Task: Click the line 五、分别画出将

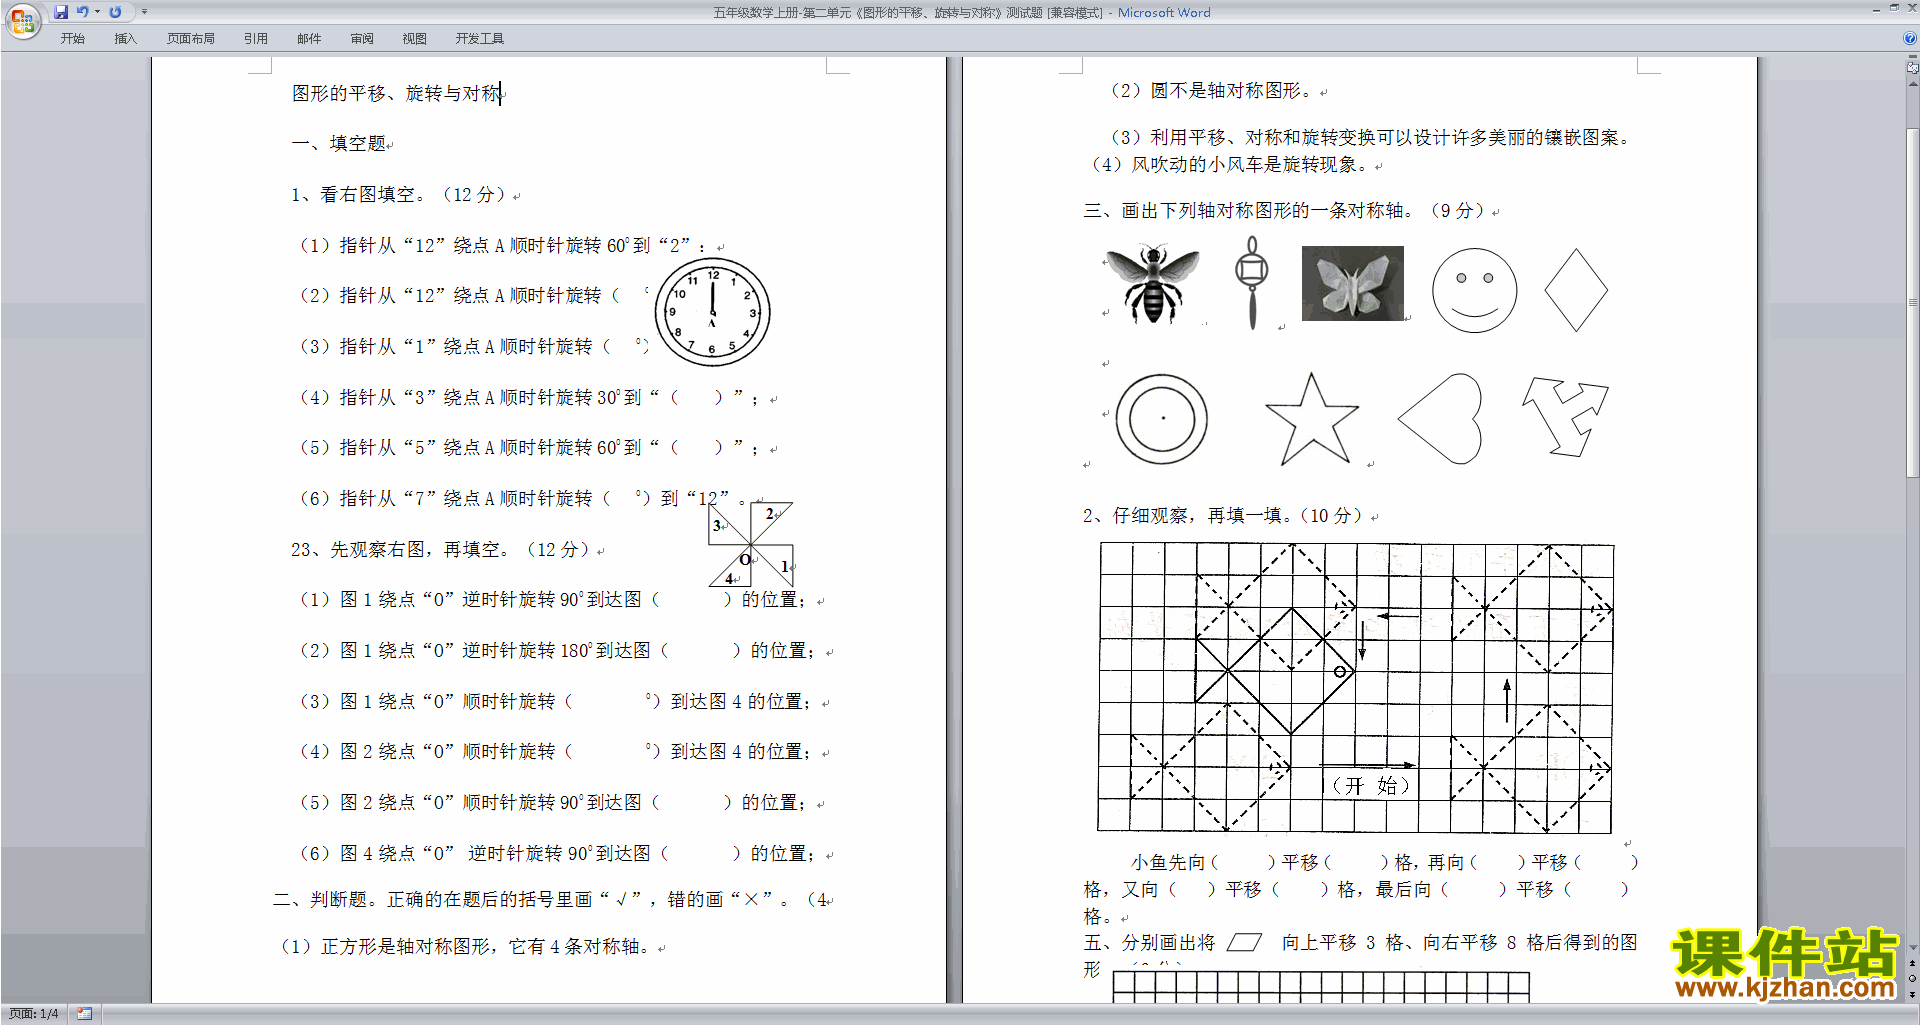Action: pyautogui.click(x=1360, y=942)
